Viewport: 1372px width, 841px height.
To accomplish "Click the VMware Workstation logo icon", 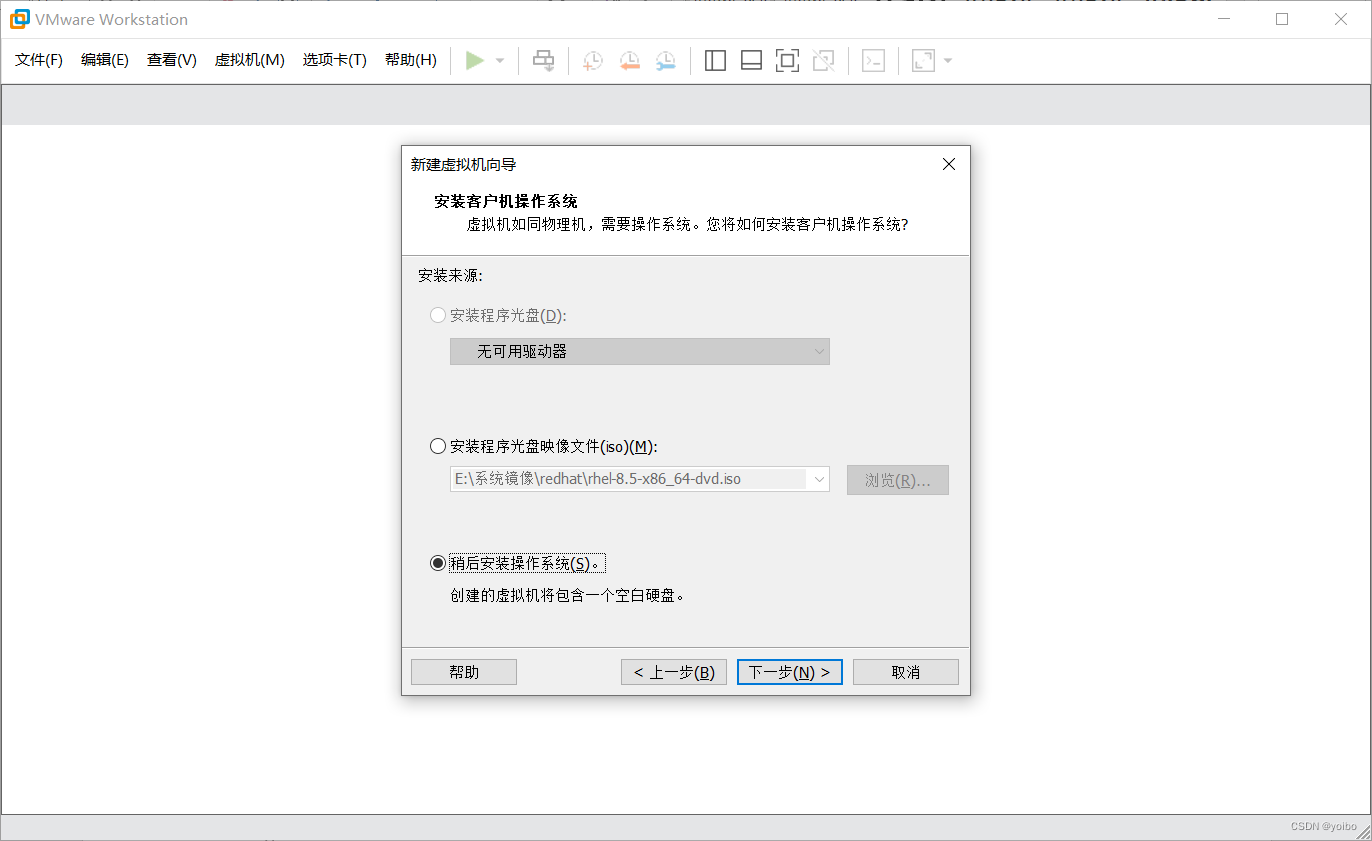I will click(19, 19).
